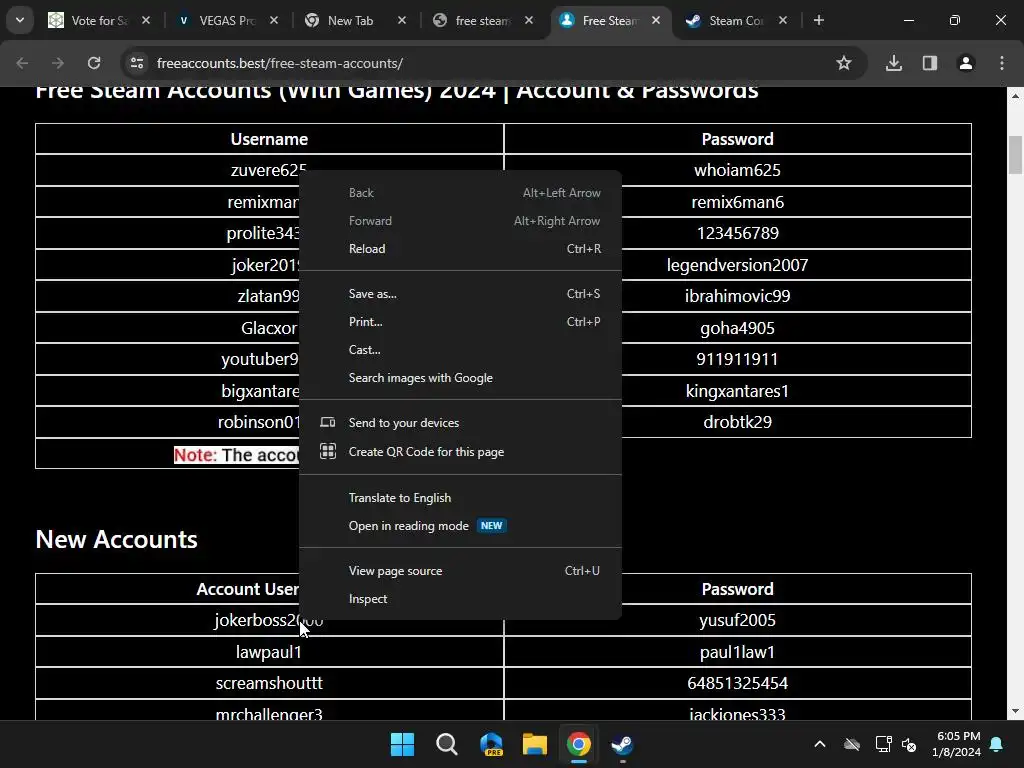
Task: Choose View page source
Action: [460, 571]
